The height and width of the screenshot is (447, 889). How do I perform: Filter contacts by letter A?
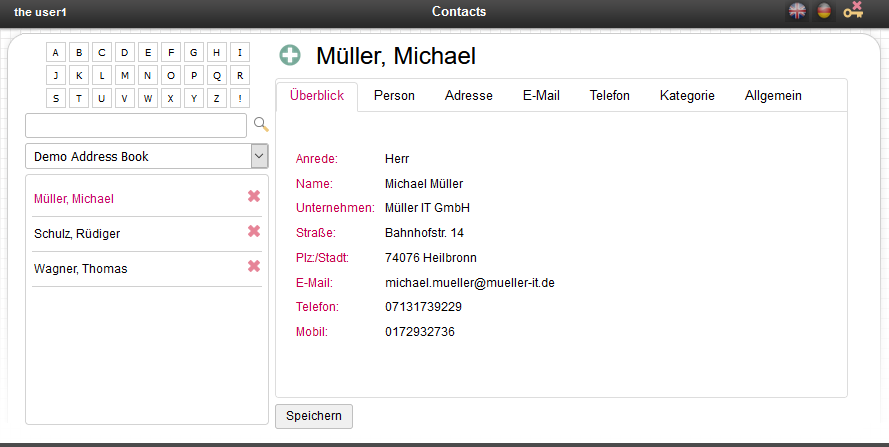click(x=56, y=52)
